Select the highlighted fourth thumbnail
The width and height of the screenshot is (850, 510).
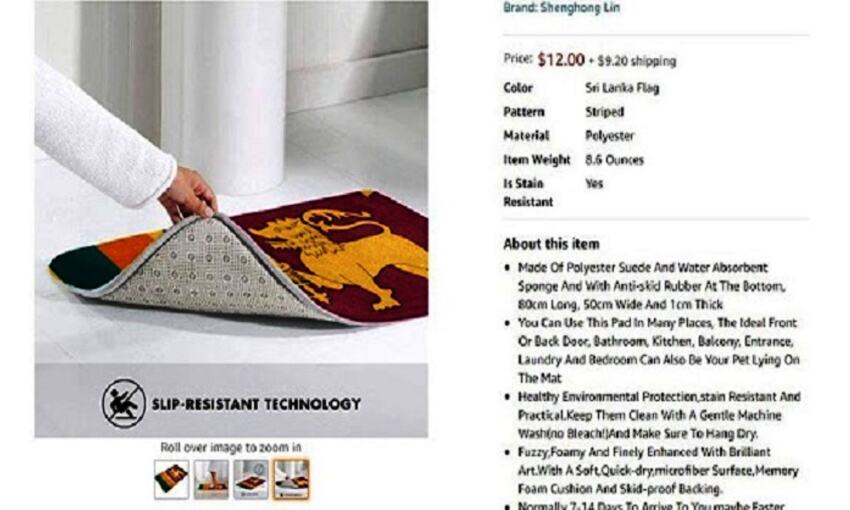tap(291, 479)
